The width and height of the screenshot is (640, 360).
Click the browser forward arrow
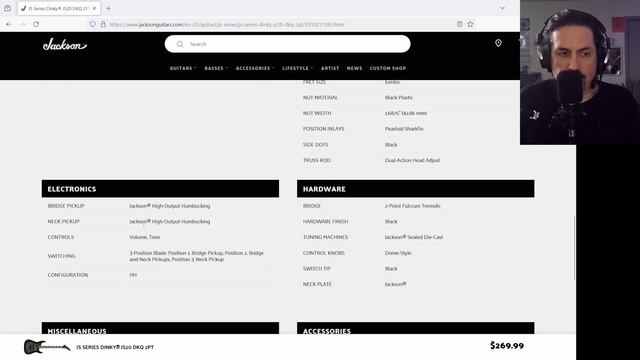point(23,24)
